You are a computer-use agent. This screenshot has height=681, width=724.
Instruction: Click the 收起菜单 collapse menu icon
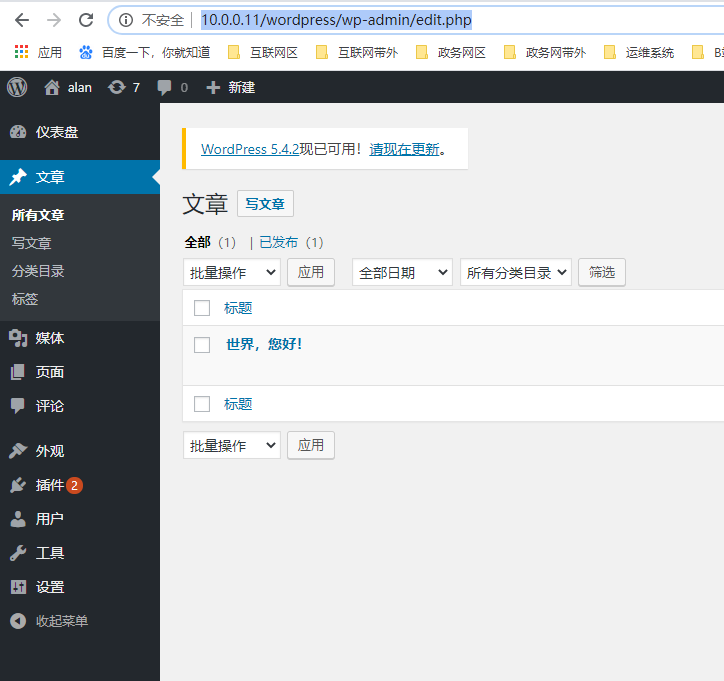pyautogui.click(x=18, y=621)
